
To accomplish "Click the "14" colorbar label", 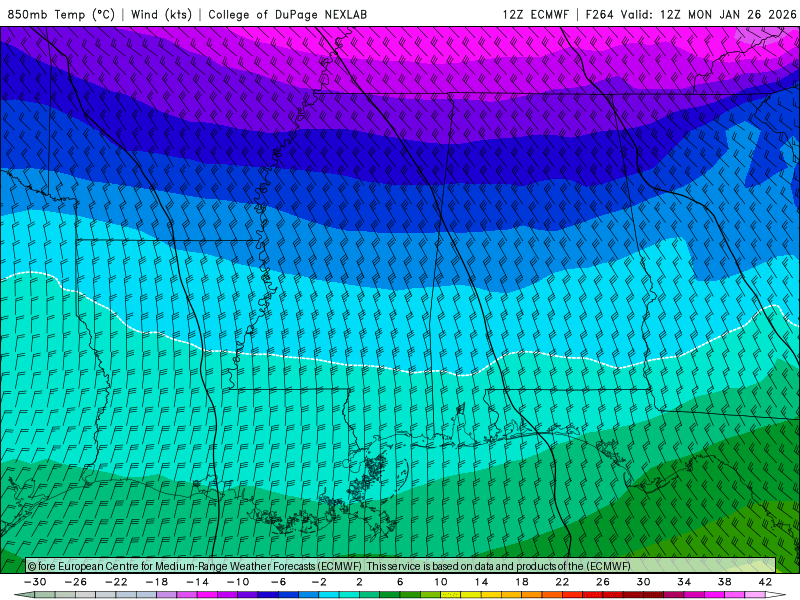I will [481, 582].
